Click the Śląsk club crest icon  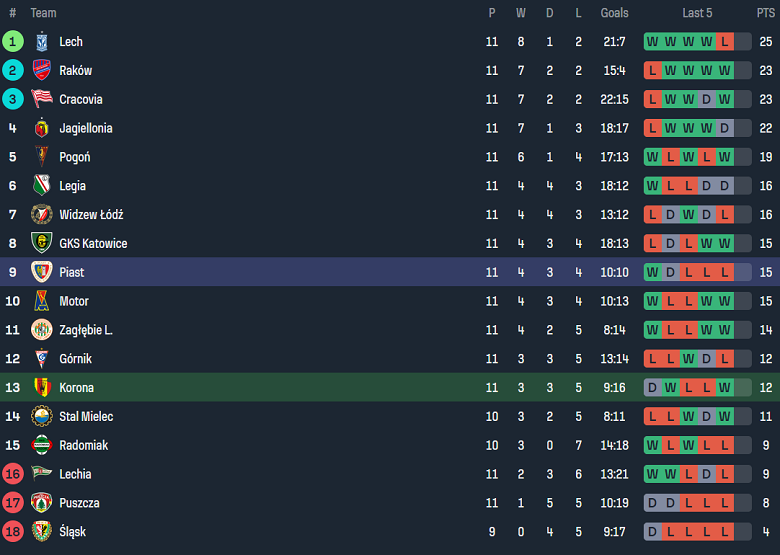click(x=41, y=531)
